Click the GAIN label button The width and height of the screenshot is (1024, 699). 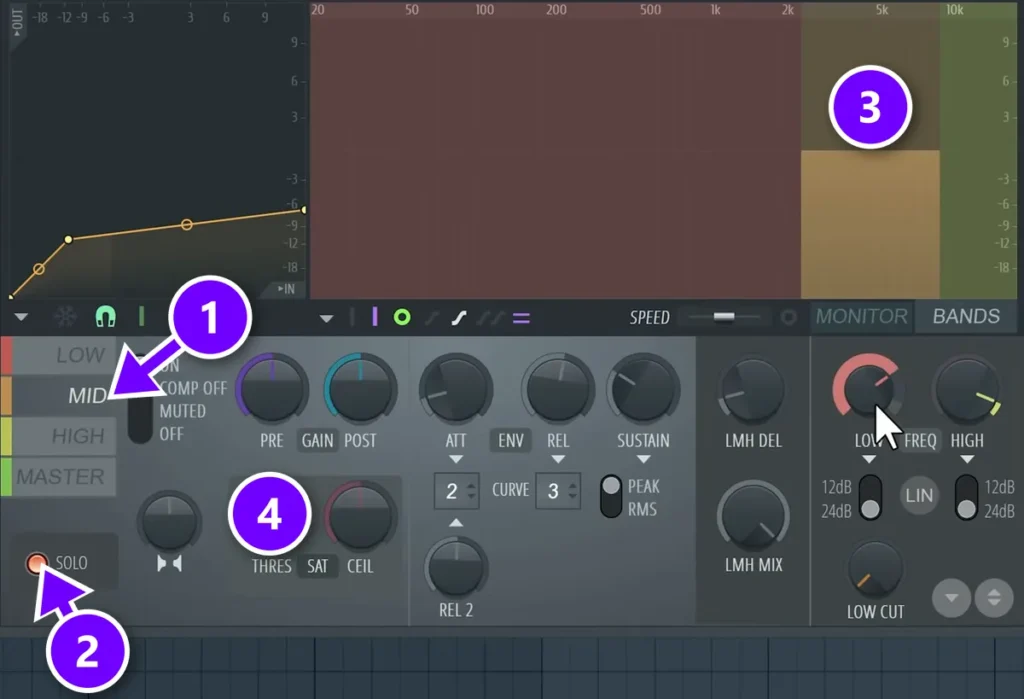pos(317,441)
